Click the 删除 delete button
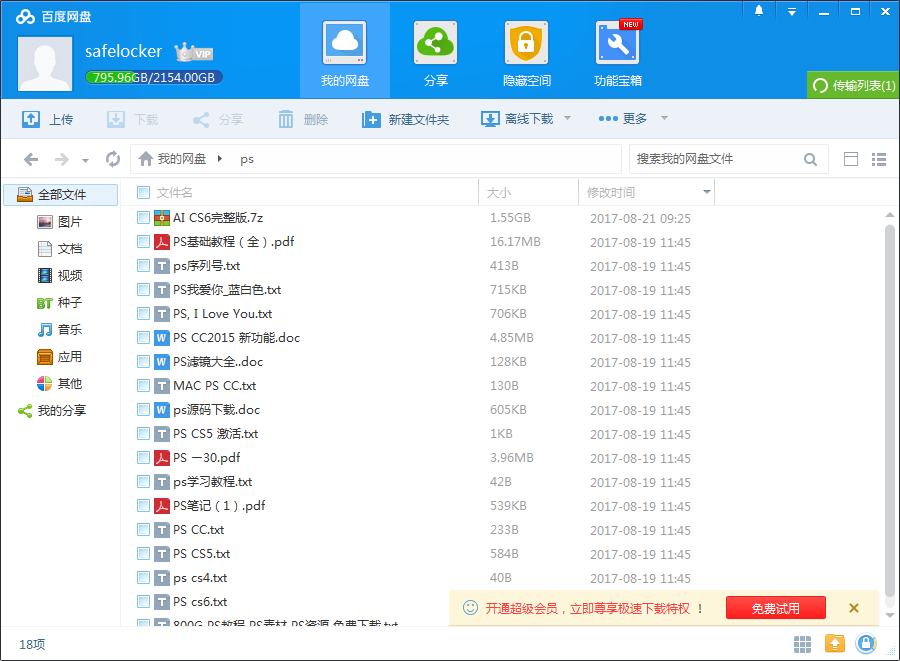 click(303, 119)
